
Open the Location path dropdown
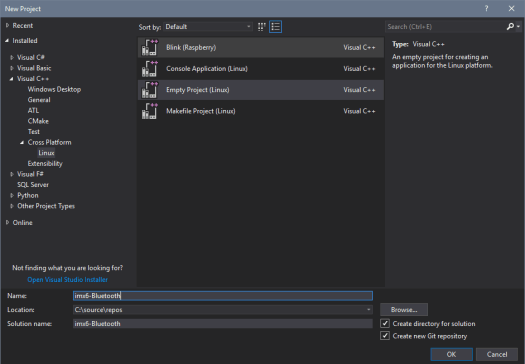click(368, 310)
